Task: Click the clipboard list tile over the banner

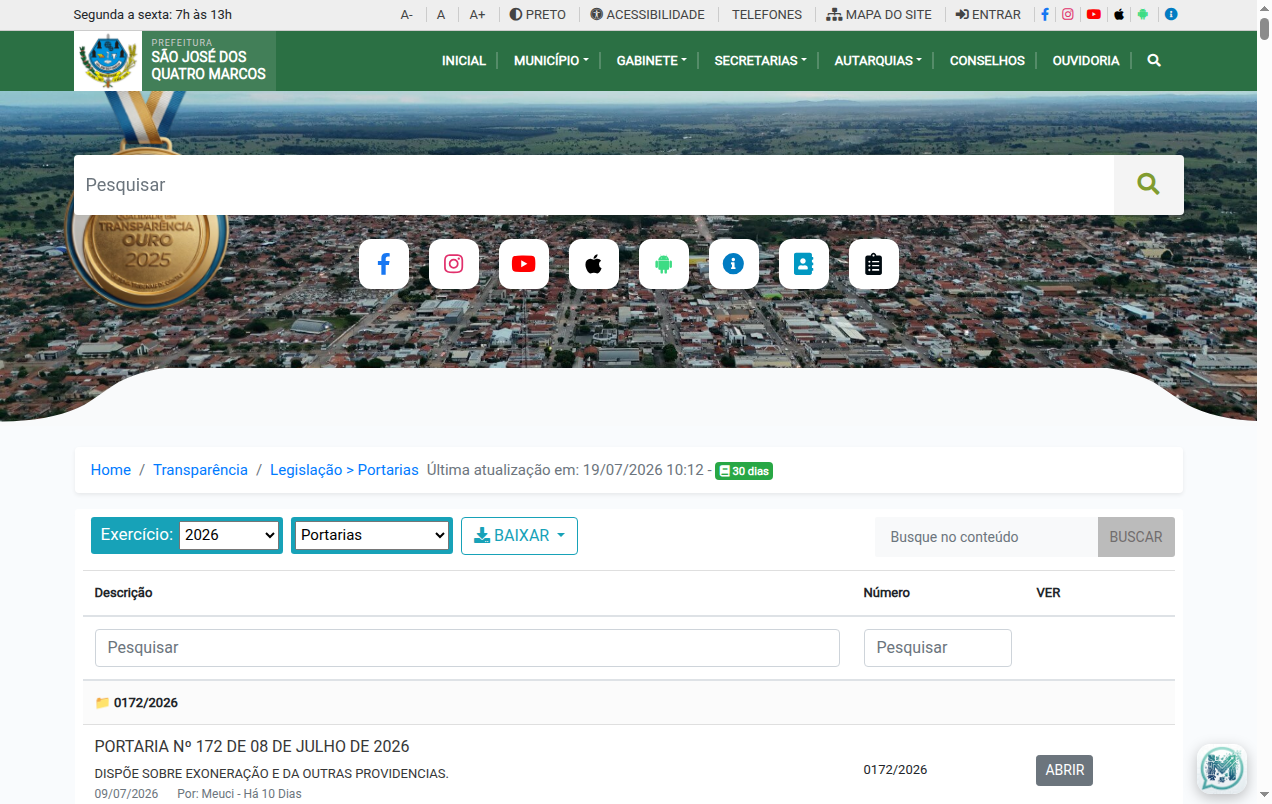Action: click(874, 264)
